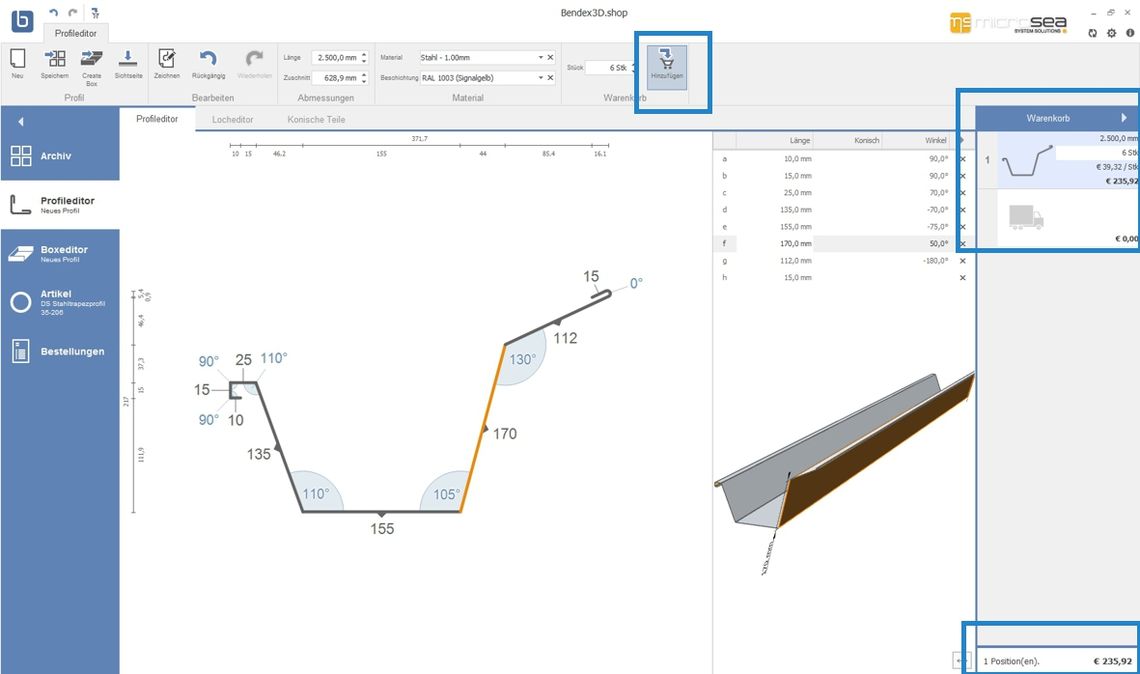Screen dimensions: 1140x674
Task: Click the Länge stepper arrows
Action: [364, 57]
